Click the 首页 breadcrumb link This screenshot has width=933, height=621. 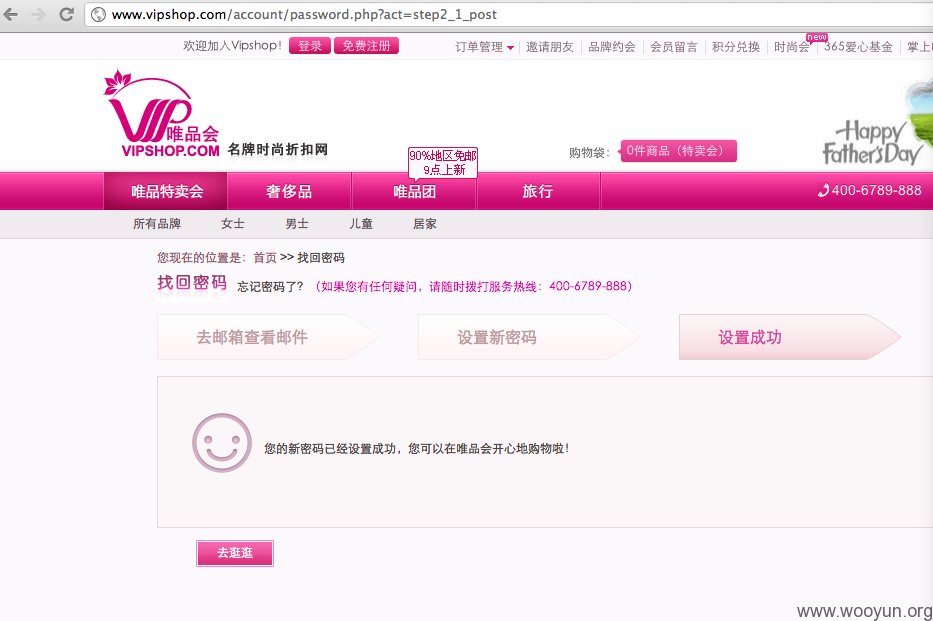pyautogui.click(x=265, y=258)
